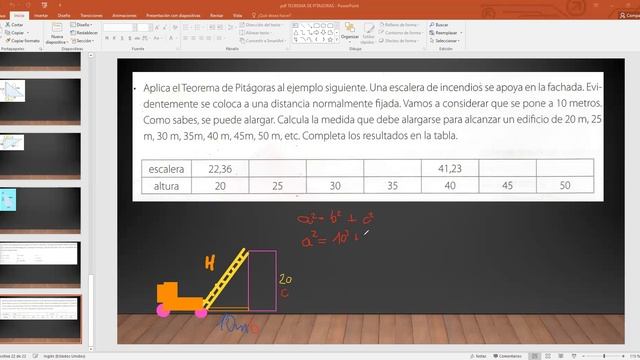
Task: Click the star shape in shapes gallery
Action: [330, 40]
